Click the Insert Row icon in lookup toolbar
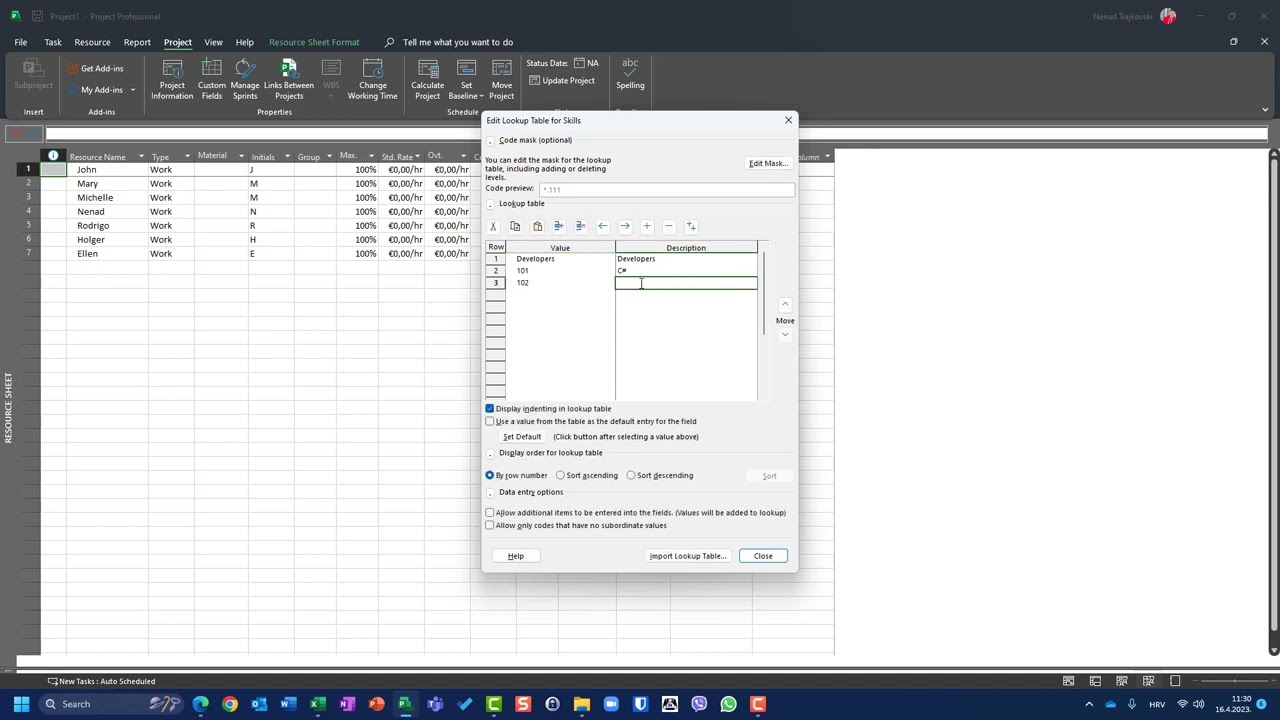Screen dimensions: 1280x720 (559, 227)
